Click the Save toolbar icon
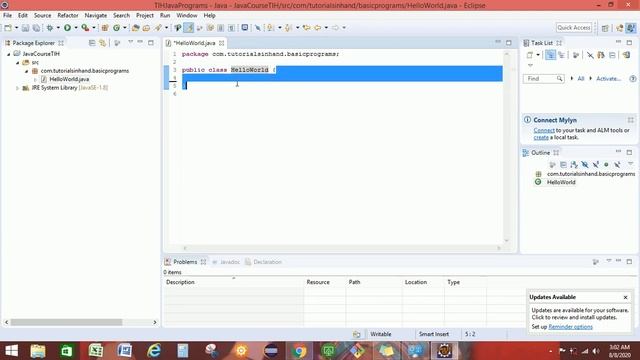Viewport: 640px width, 360px height. [x=25, y=28]
